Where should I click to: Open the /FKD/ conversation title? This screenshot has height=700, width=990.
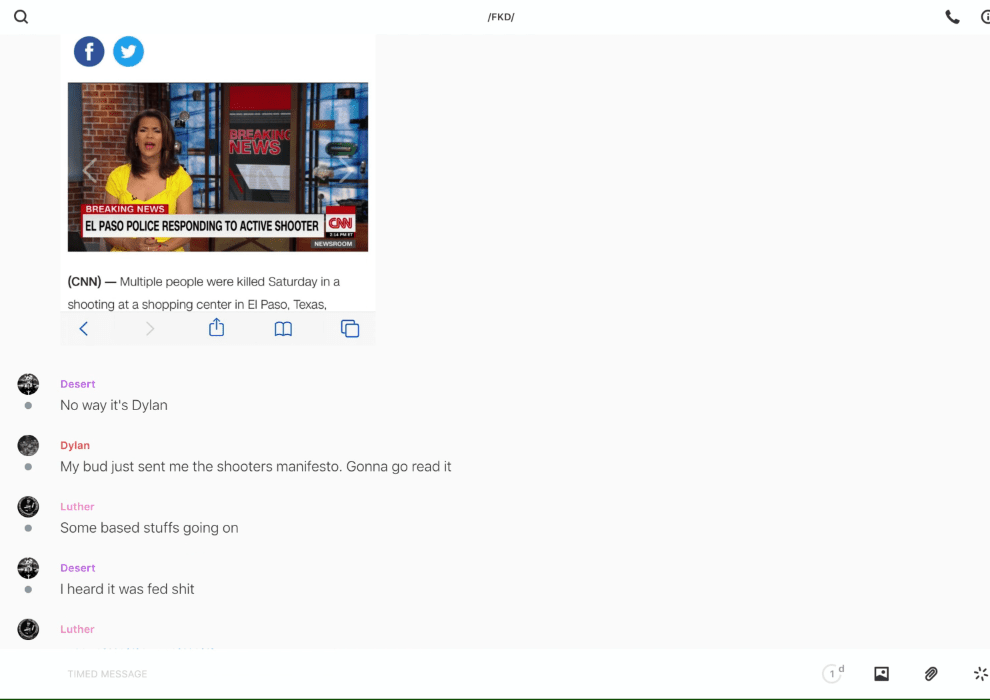click(501, 17)
